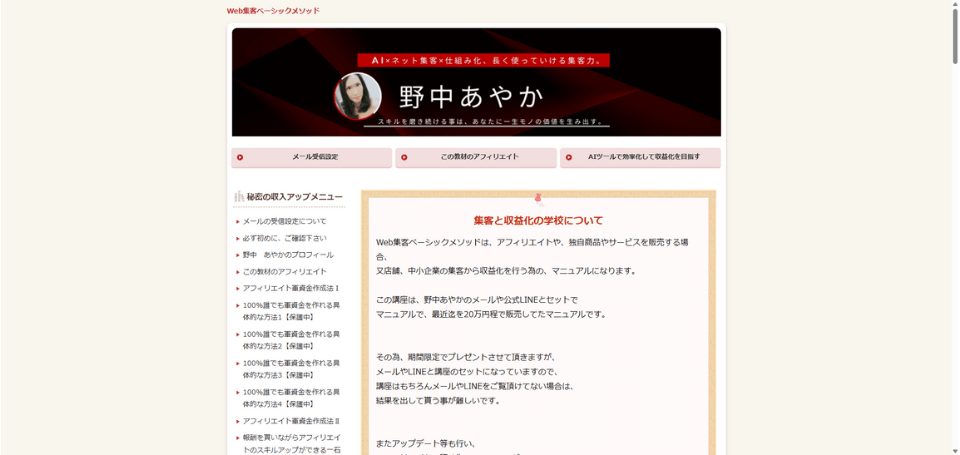
Task: Click the red arrow bullet before 野中 あやかのプロフィール
Action: pos(238,255)
